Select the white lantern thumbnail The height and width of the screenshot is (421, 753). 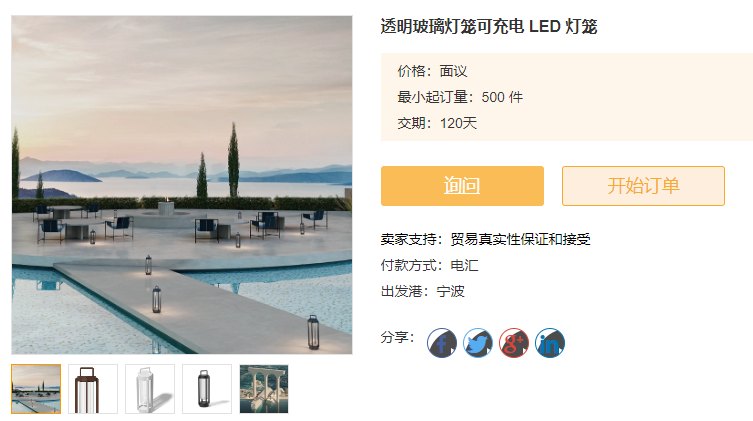coord(150,389)
